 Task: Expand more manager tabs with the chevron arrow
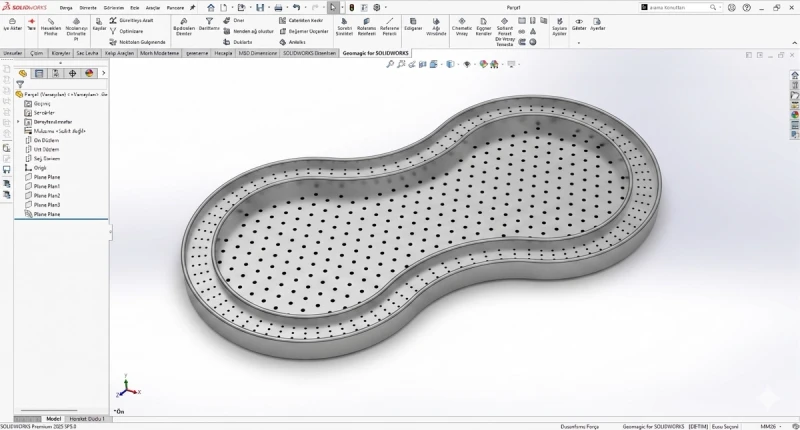(x=103, y=73)
